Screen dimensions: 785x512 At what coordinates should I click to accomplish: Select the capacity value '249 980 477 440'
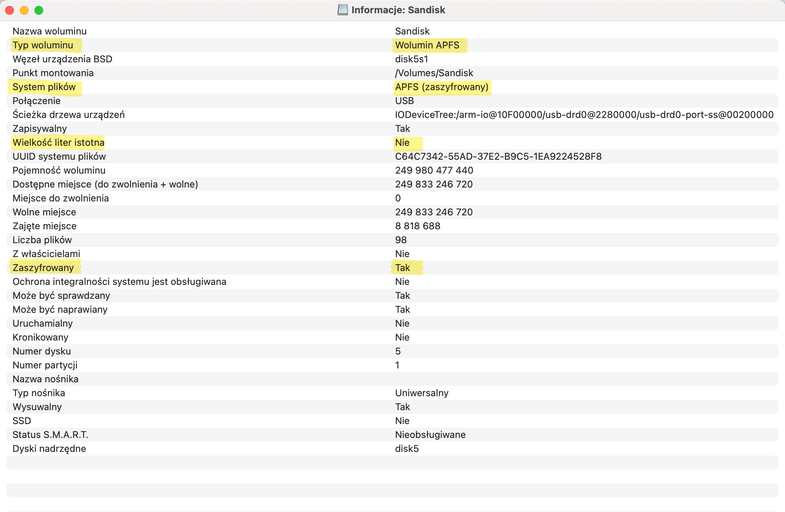(x=434, y=170)
